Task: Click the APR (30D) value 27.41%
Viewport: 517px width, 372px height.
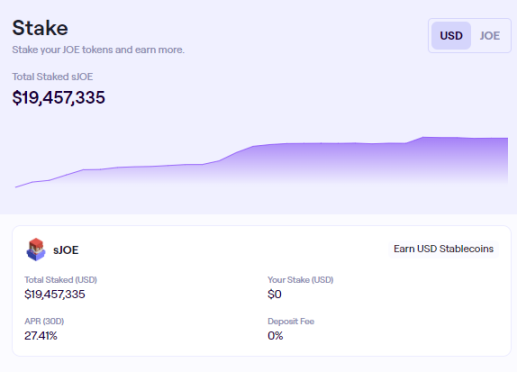Action: [41, 336]
